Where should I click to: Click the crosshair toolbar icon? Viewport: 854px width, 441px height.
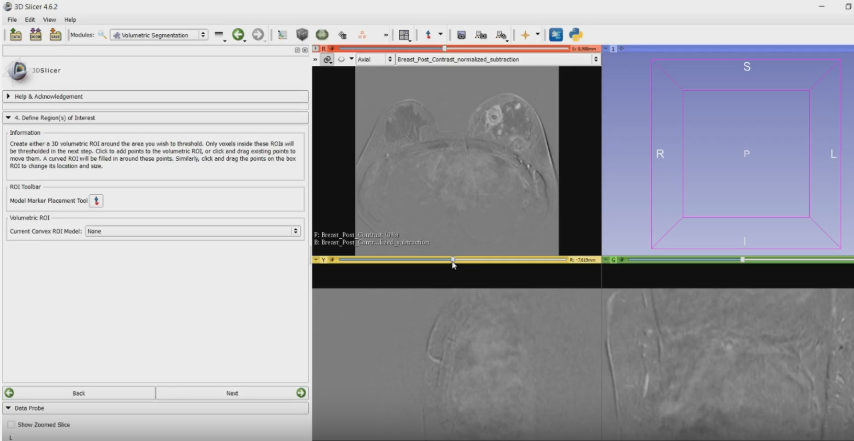[524, 34]
